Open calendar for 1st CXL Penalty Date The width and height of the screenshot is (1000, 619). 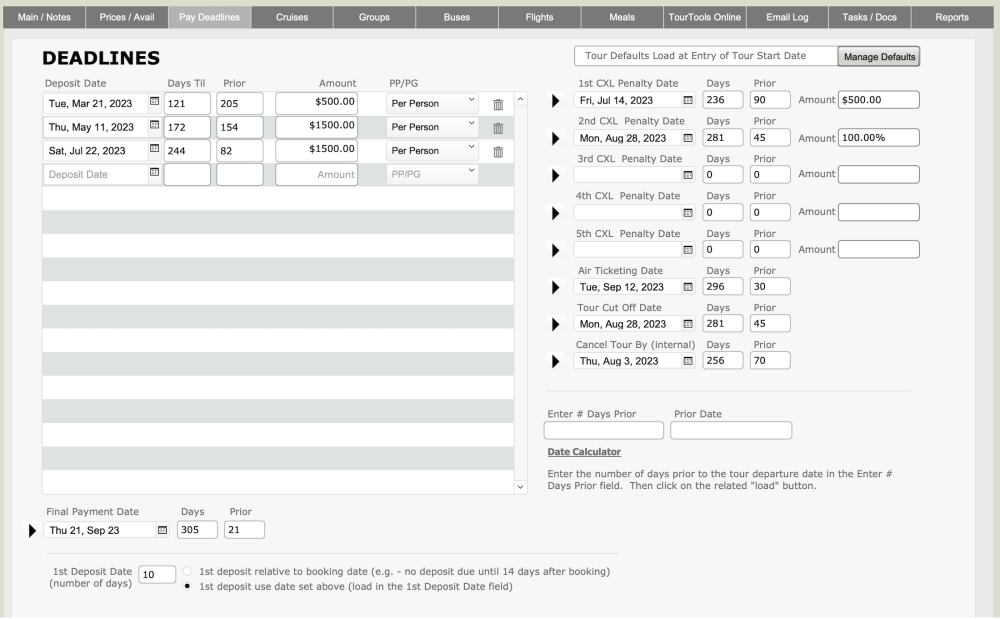tap(688, 100)
